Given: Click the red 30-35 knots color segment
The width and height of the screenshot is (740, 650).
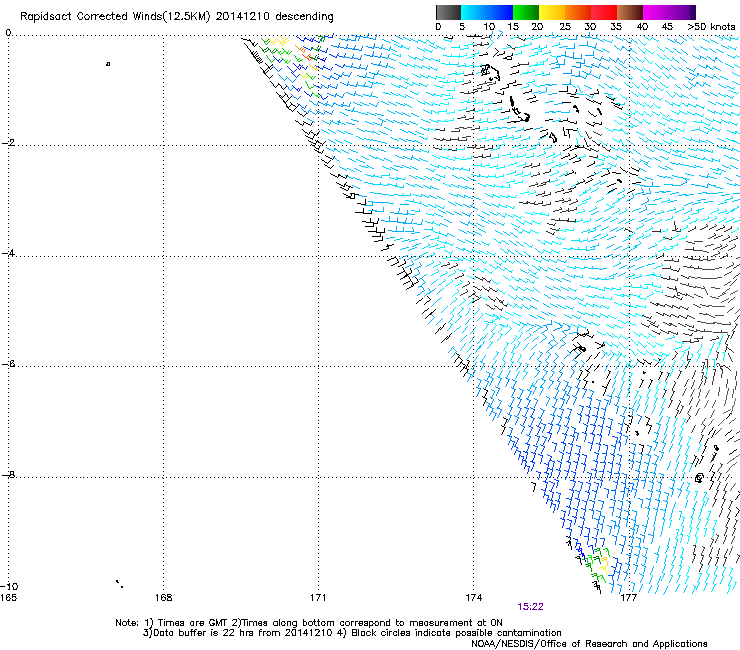Looking at the screenshot, I should [x=604, y=12].
